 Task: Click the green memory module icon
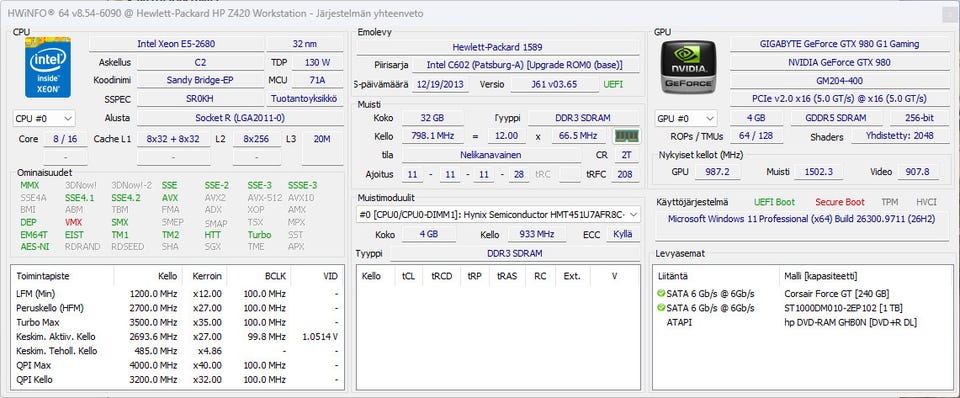coord(627,136)
